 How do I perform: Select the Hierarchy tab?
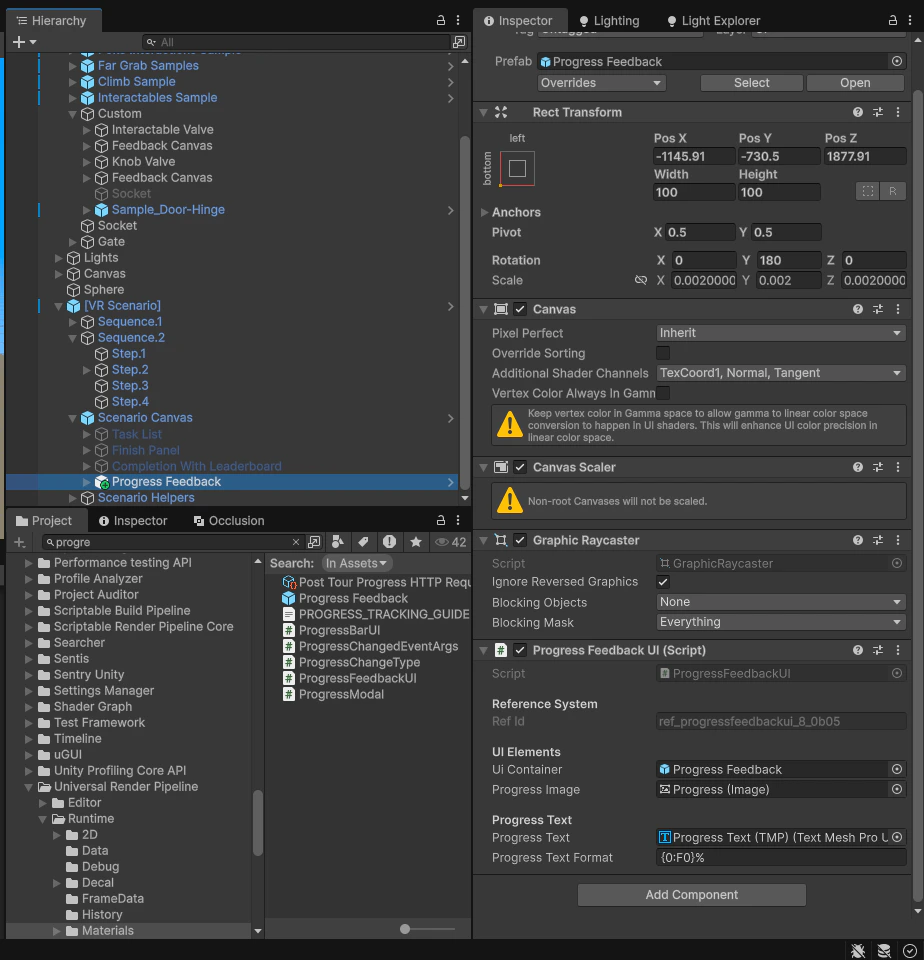[52, 21]
